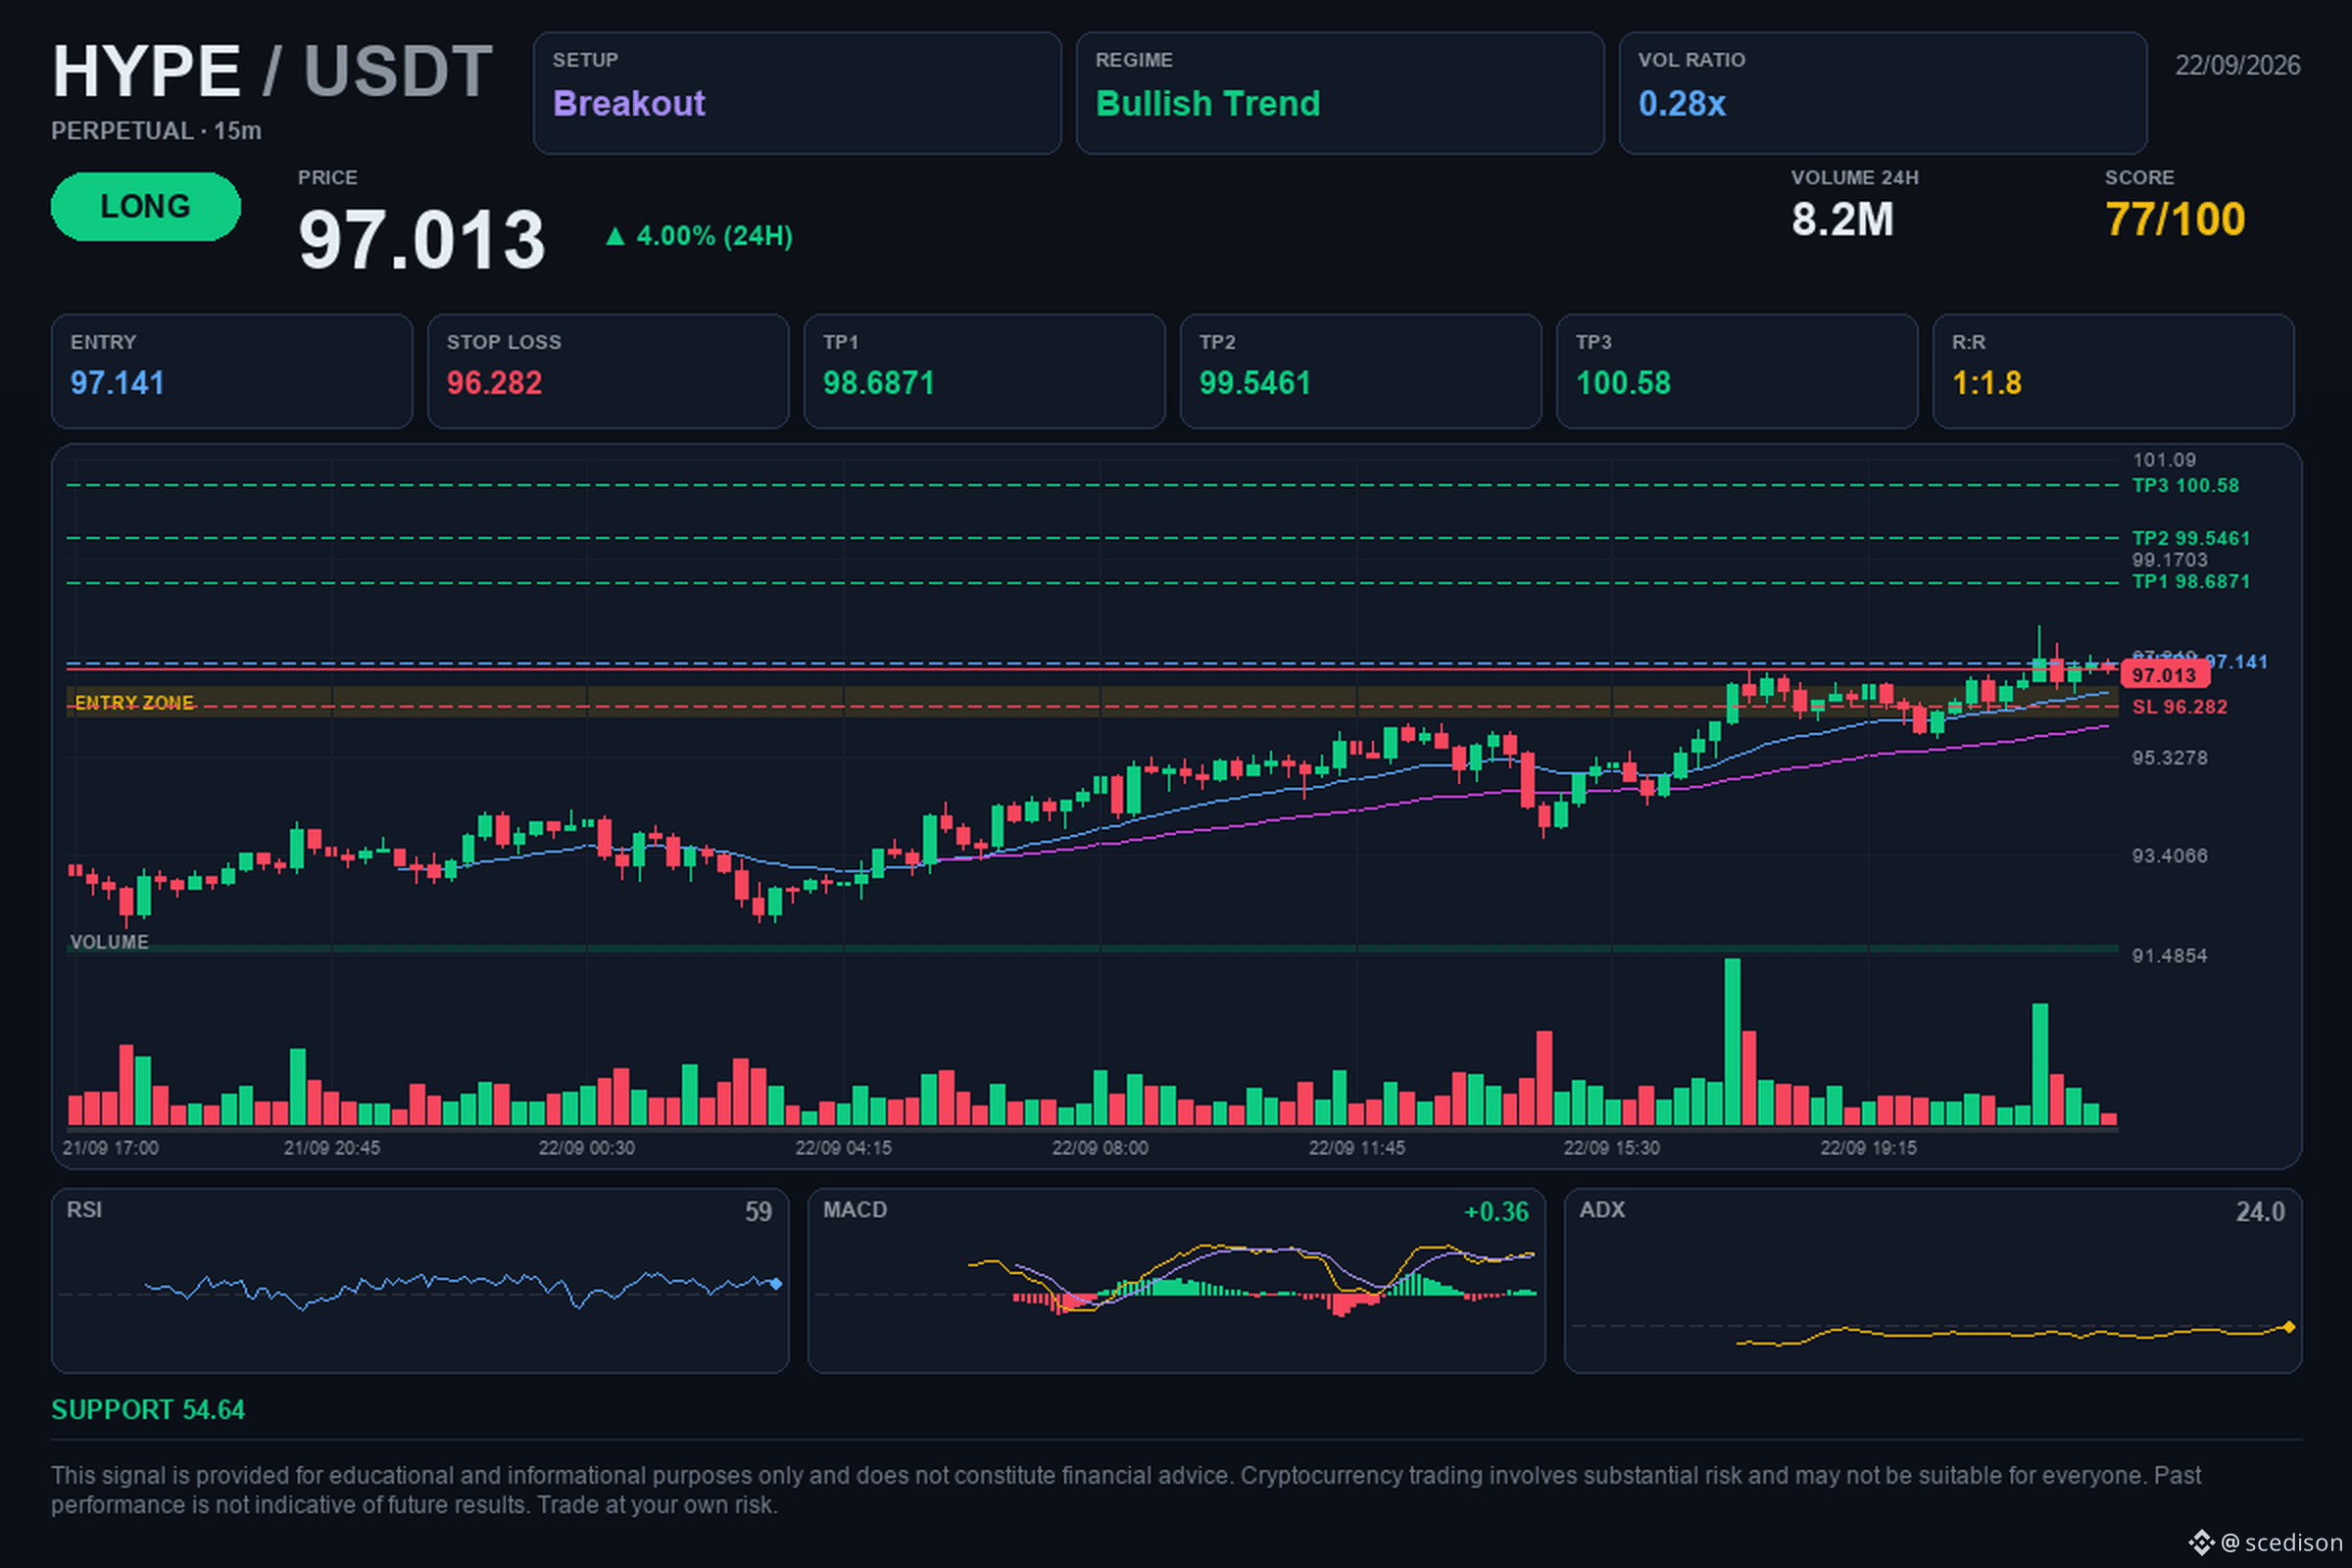Click the SUPPORT 54.64 text
This screenshot has height=1568, width=2352.
click(148, 1410)
